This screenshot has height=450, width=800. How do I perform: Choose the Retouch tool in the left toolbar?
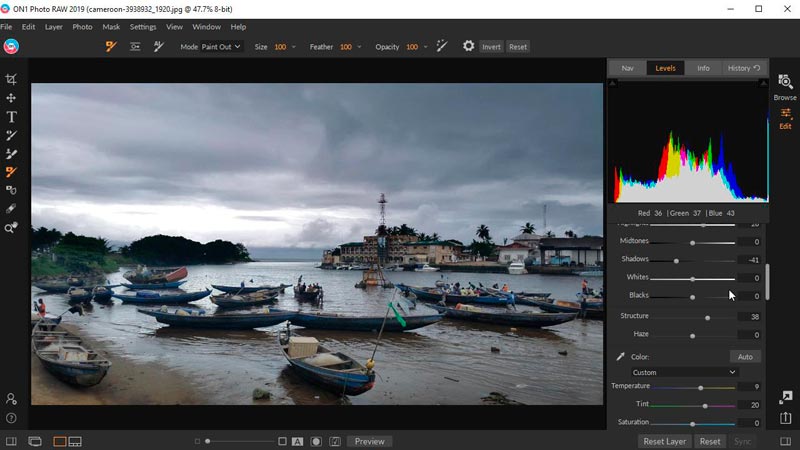pos(11,210)
